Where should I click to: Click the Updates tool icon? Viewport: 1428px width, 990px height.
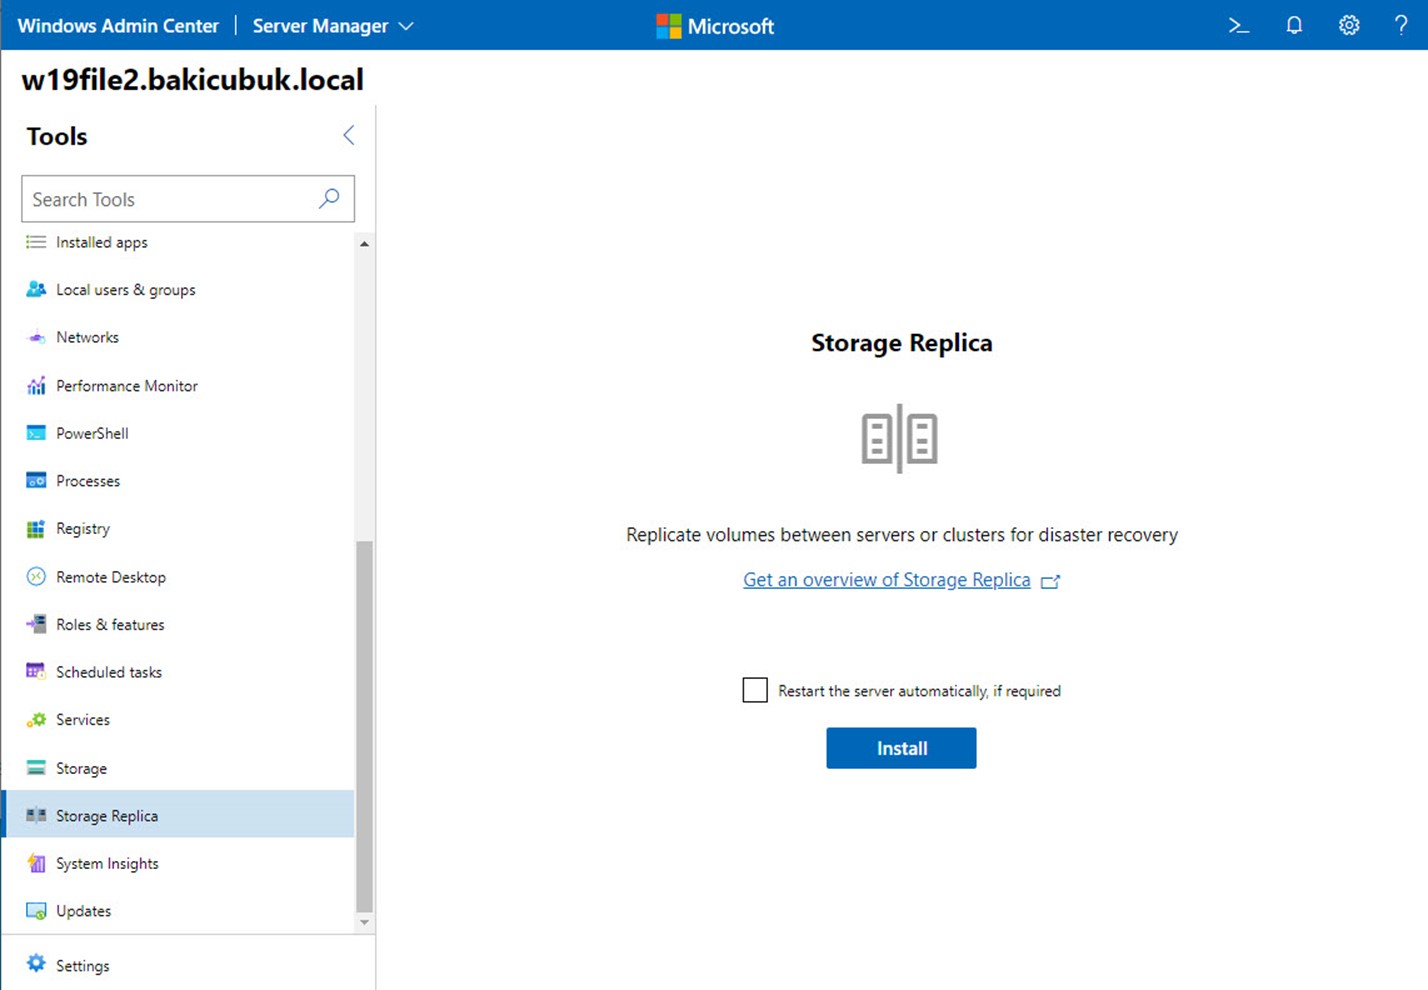pyautogui.click(x=36, y=911)
